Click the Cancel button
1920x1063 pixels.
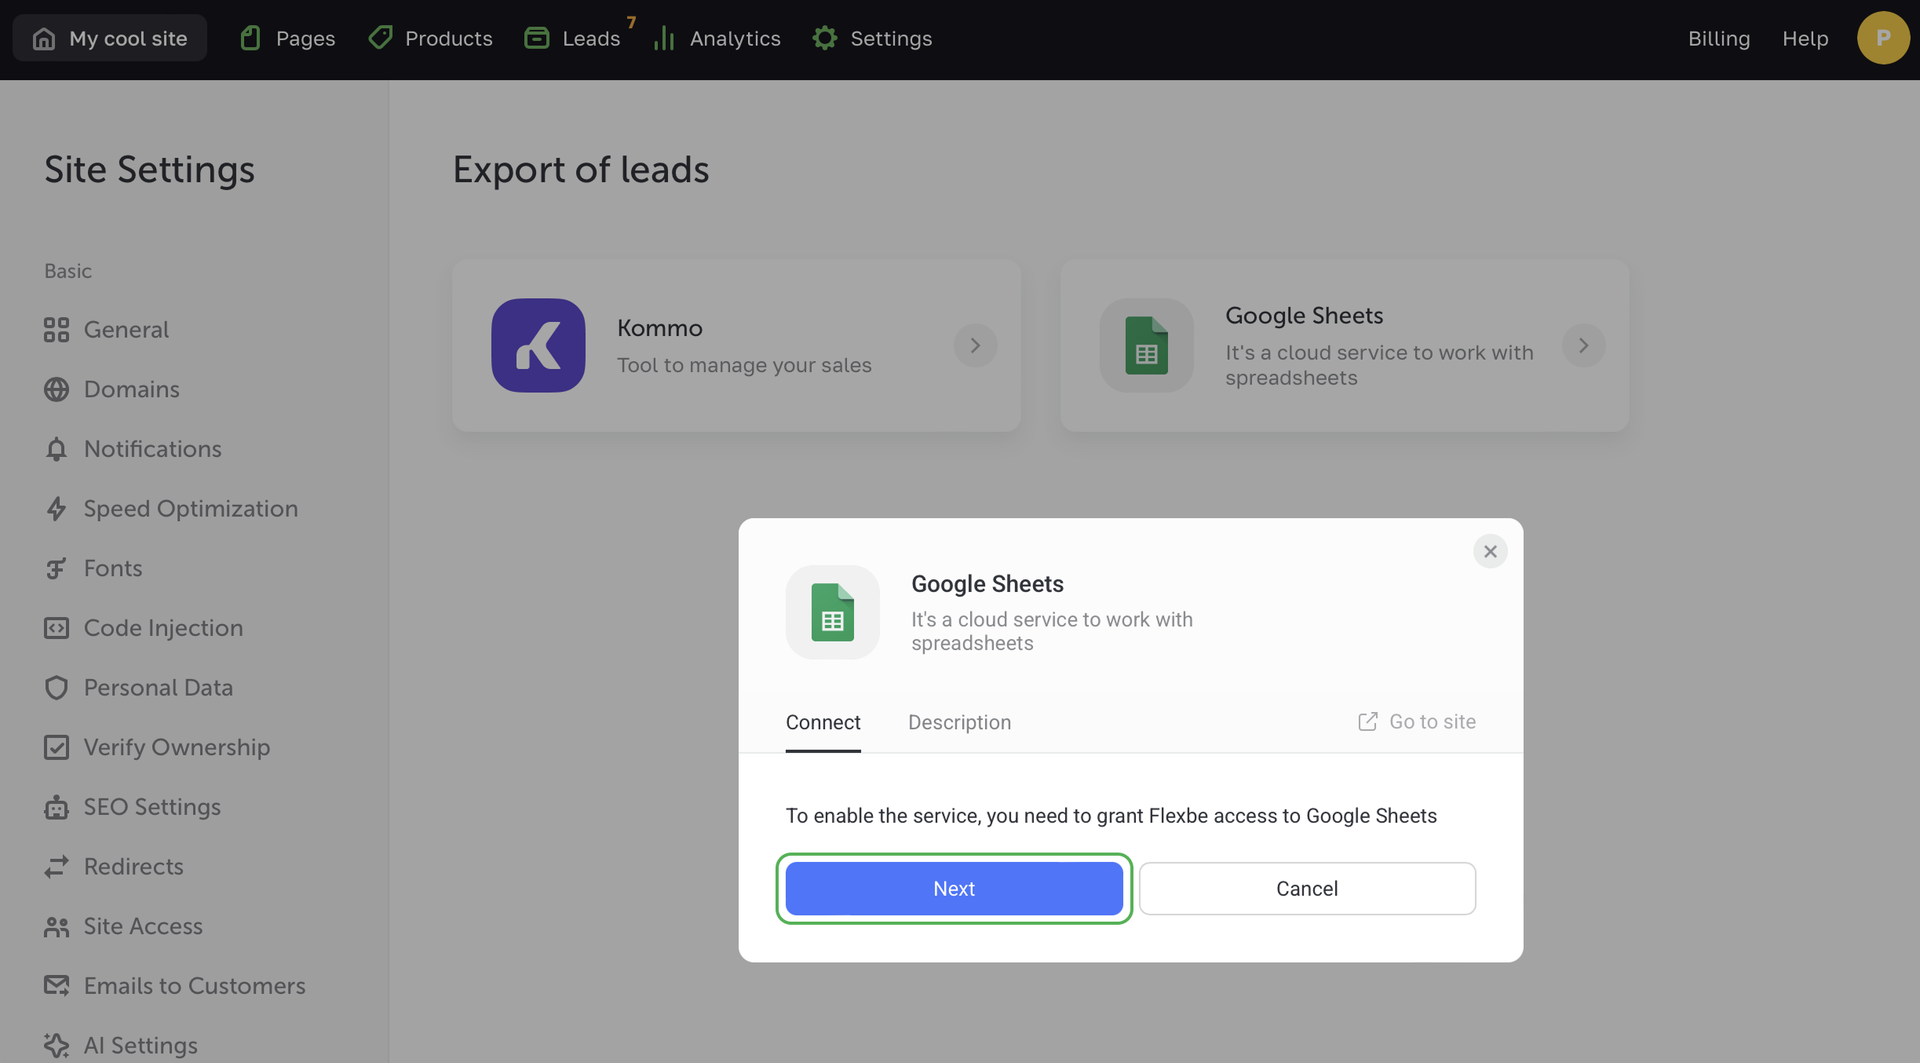[x=1306, y=888]
